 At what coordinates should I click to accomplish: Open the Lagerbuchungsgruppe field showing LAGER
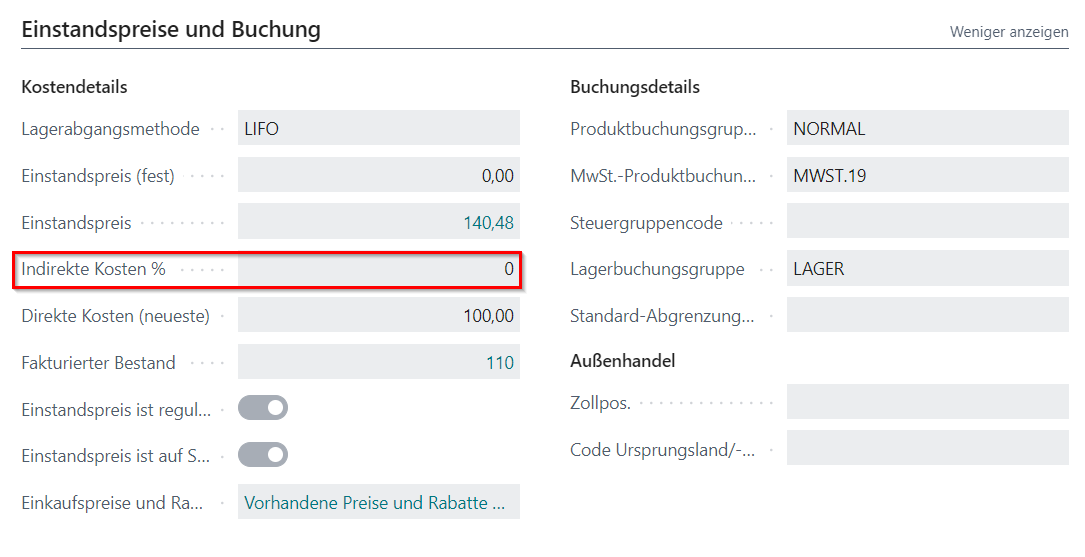927,269
